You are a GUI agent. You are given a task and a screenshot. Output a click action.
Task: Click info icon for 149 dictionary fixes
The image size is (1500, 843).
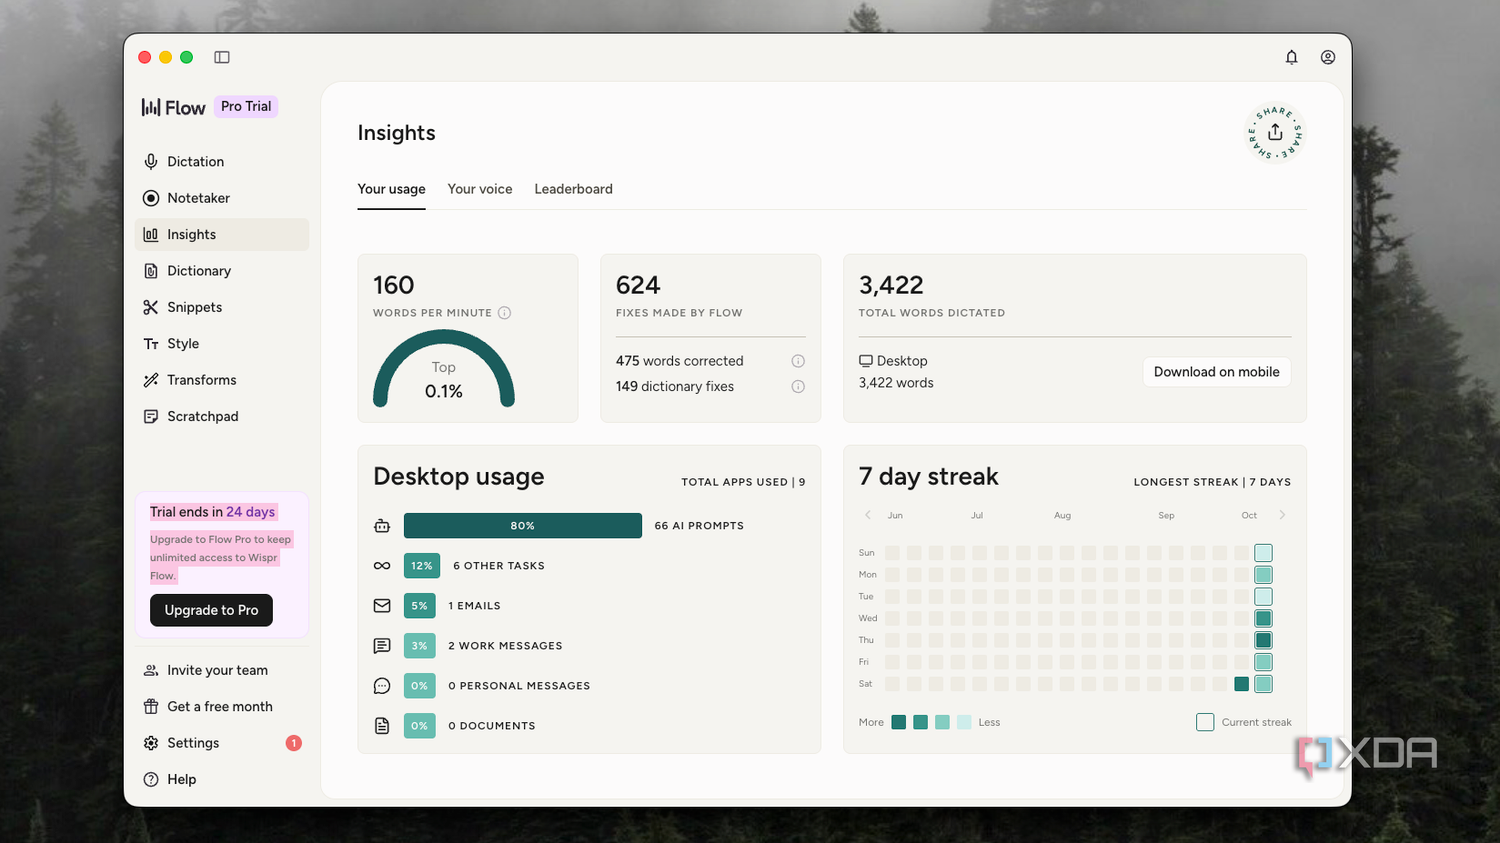(x=798, y=387)
